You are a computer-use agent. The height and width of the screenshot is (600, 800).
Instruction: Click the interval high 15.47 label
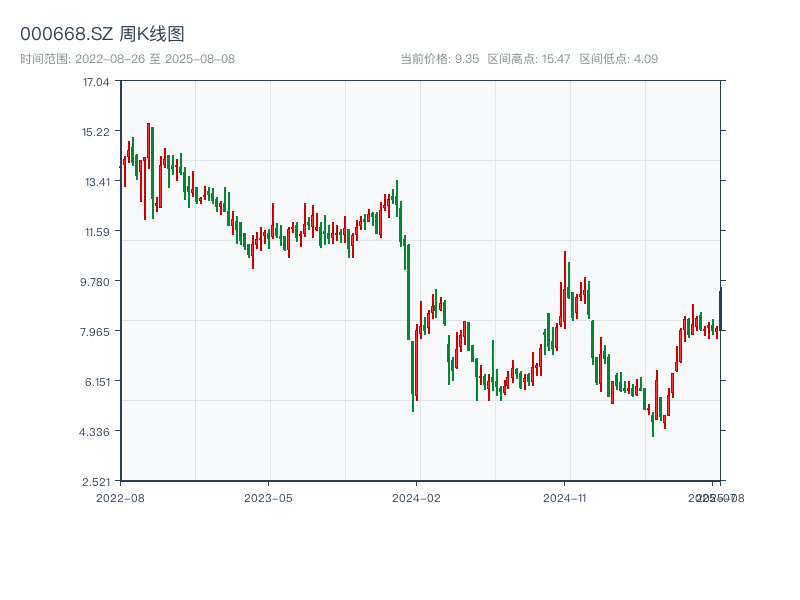(x=528, y=59)
